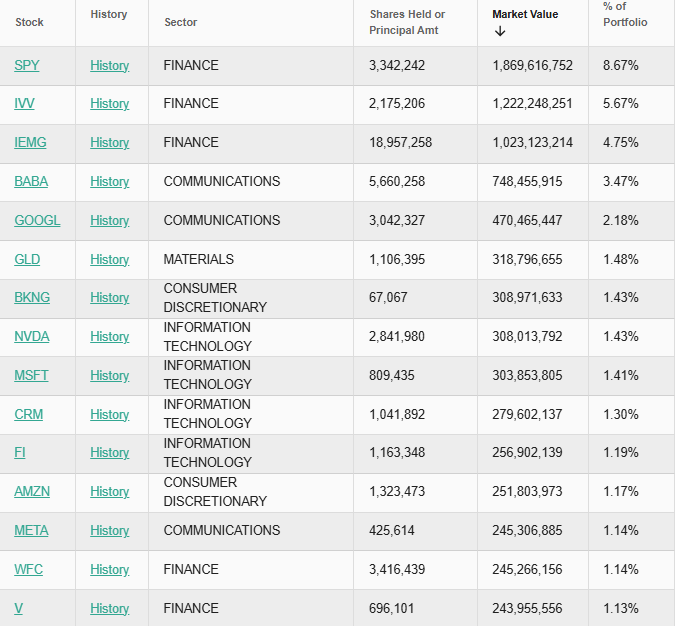Open History link for WFC
675x626 pixels.
109,570
